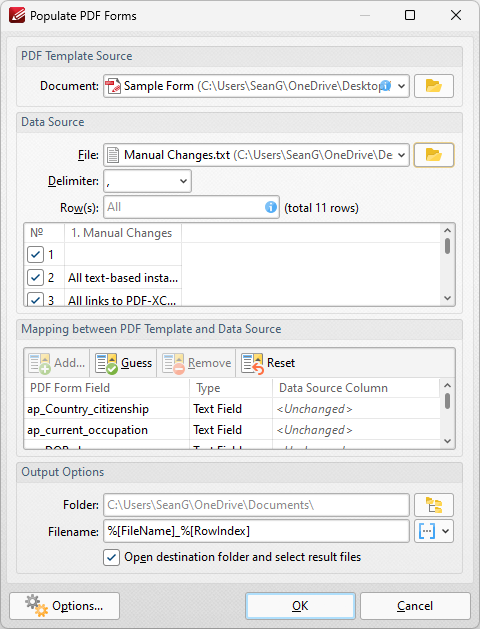
Task: Expand the data source File dropdown
Action: (x=401, y=155)
